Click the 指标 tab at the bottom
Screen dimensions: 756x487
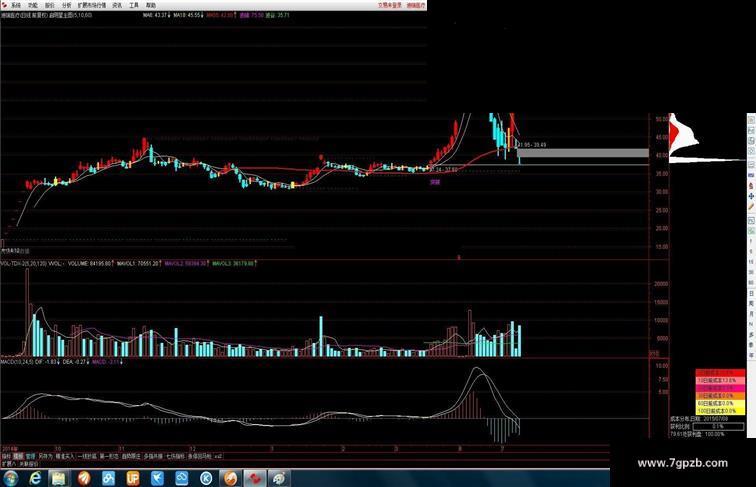(x=6, y=456)
